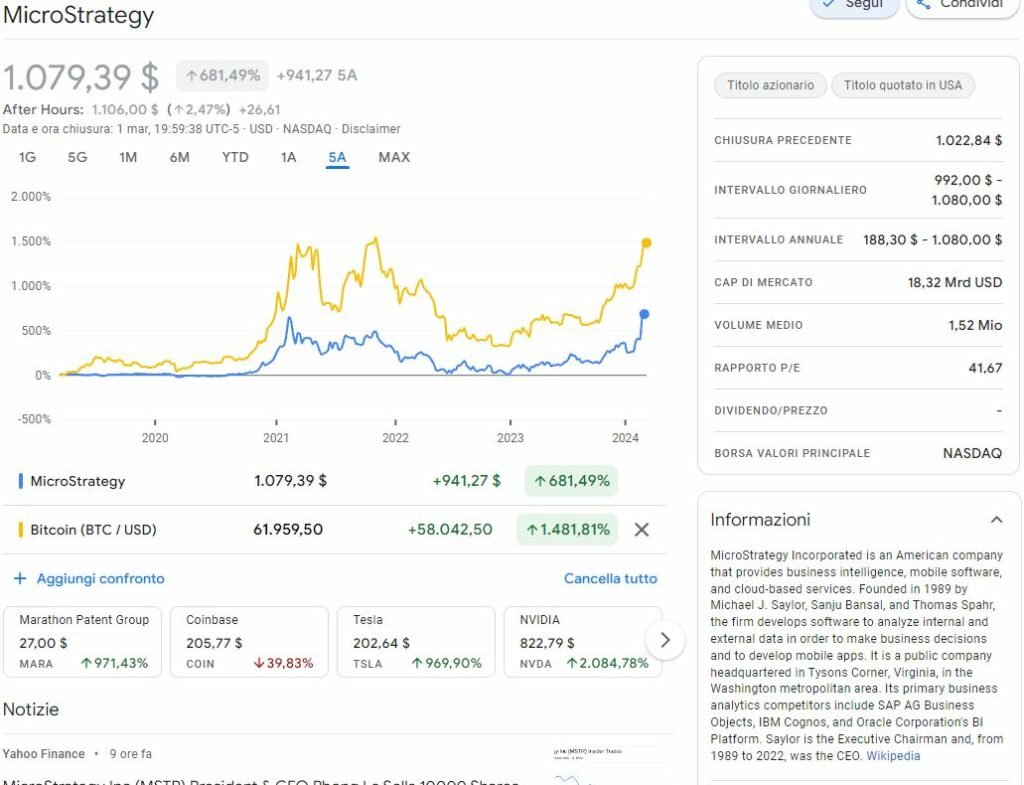Select the 1G time range tab
Image resolution: width=1024 pixels, height=785 pixels.
27,157
